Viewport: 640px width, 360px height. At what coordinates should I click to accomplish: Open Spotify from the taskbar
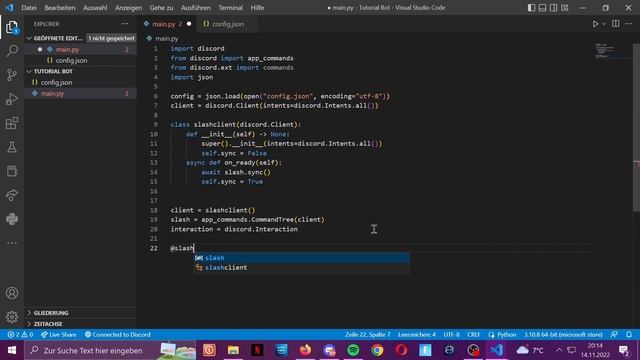tap(353, 350)
